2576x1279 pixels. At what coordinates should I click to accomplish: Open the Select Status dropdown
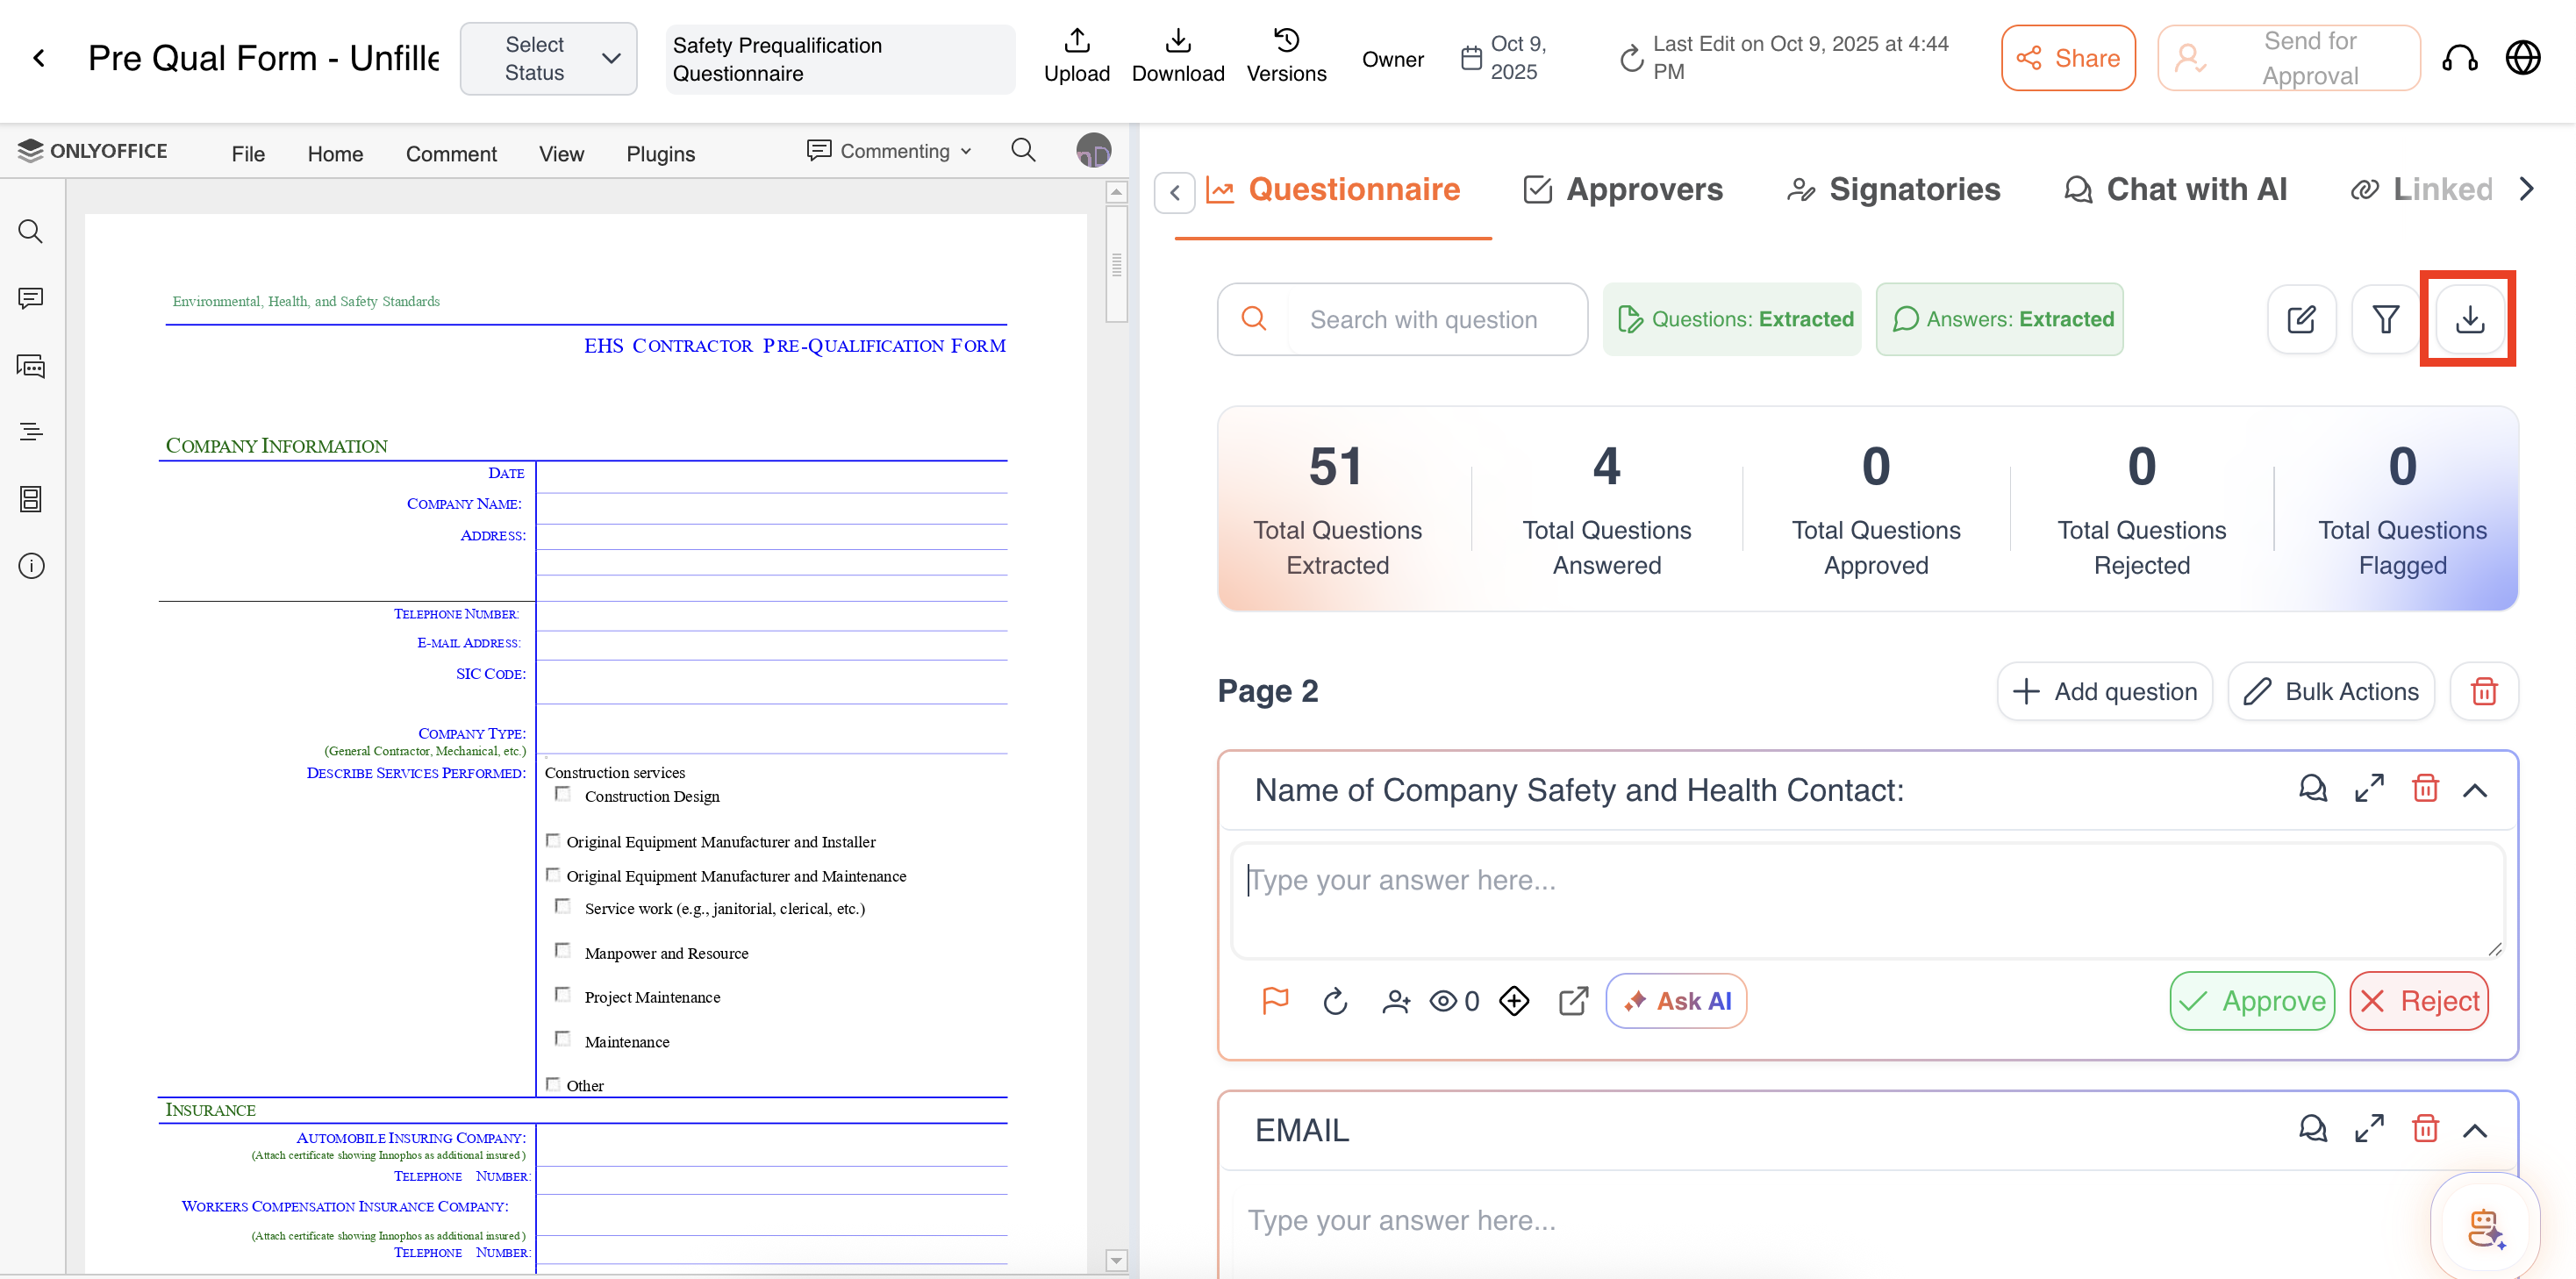click(548, 58)
